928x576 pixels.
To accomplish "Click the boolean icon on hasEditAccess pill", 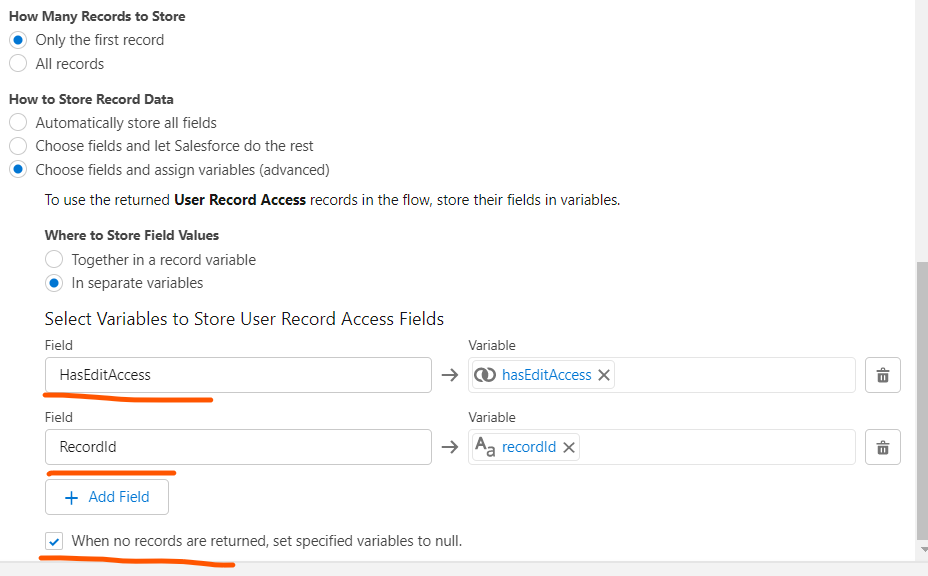I will 485,375.
